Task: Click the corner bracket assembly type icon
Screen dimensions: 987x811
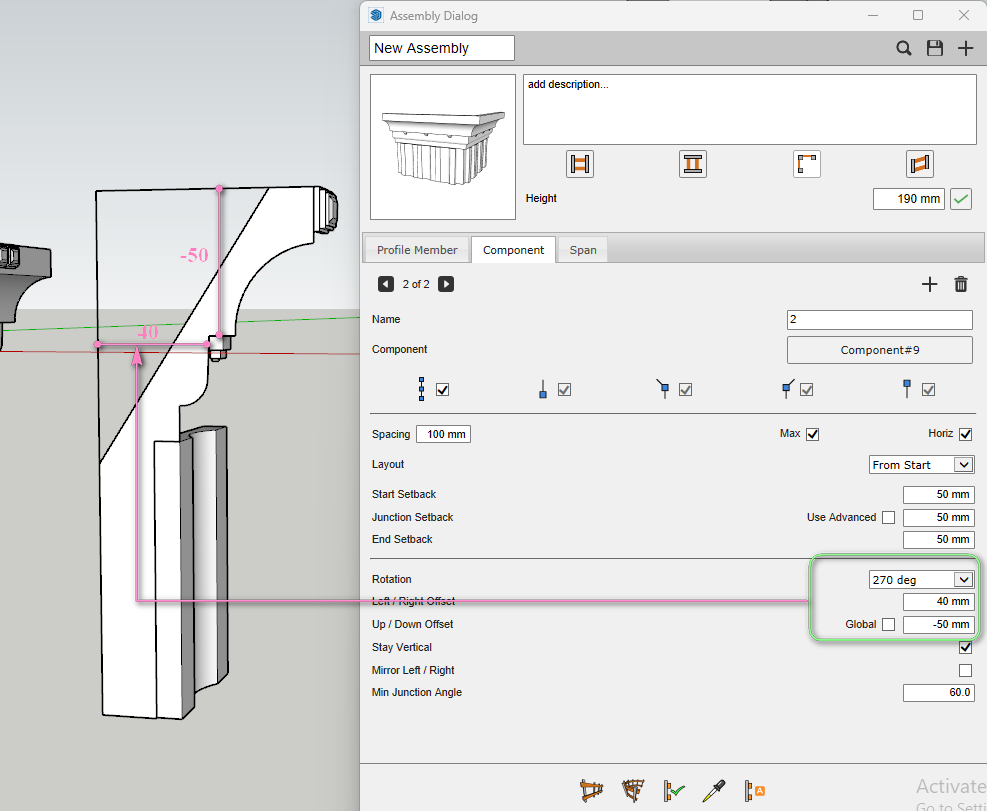Action: point(806,164)
